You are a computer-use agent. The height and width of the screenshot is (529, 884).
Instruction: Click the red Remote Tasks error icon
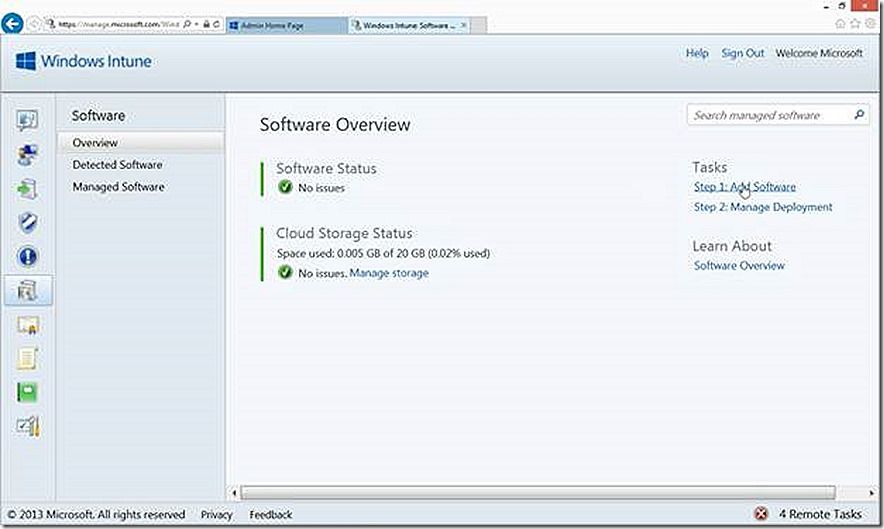[761, 514]
